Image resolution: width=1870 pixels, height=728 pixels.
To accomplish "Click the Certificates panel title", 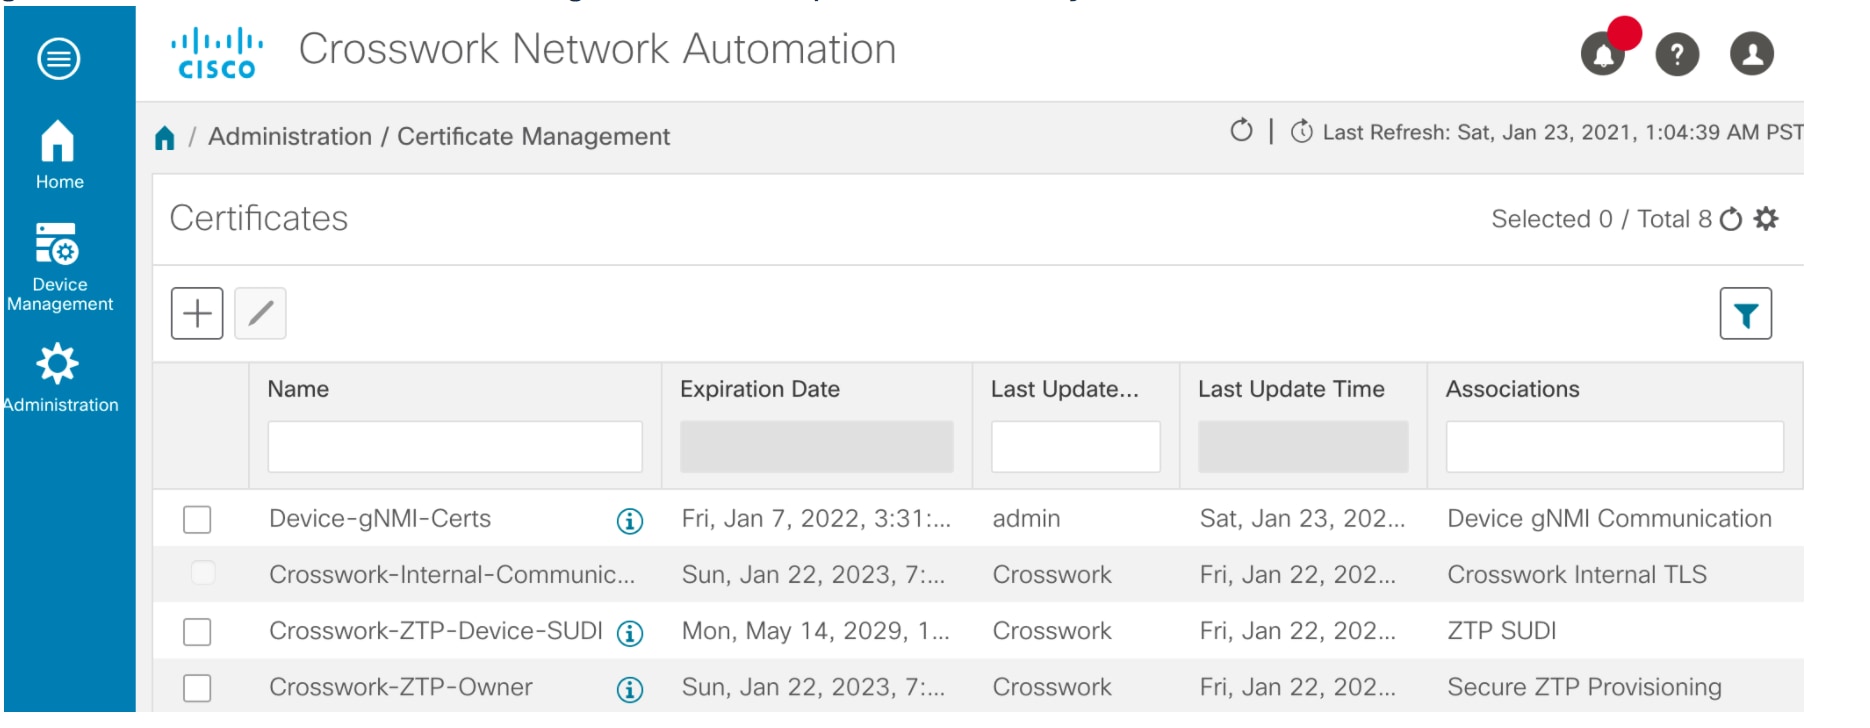I will pos(259,218).
